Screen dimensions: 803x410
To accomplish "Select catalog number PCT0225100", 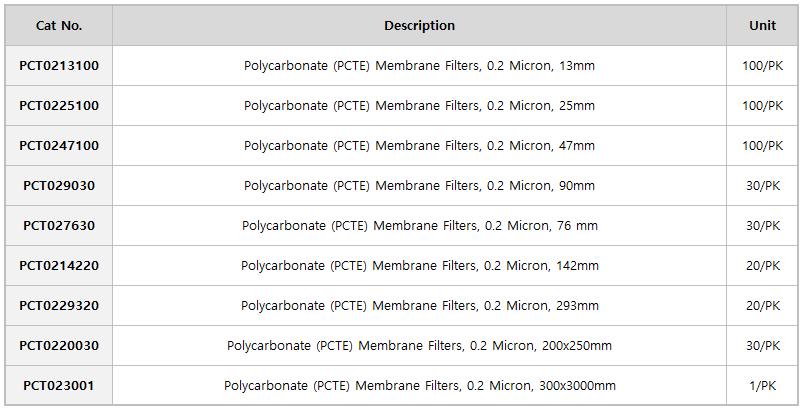I will (x=59, y=105).
